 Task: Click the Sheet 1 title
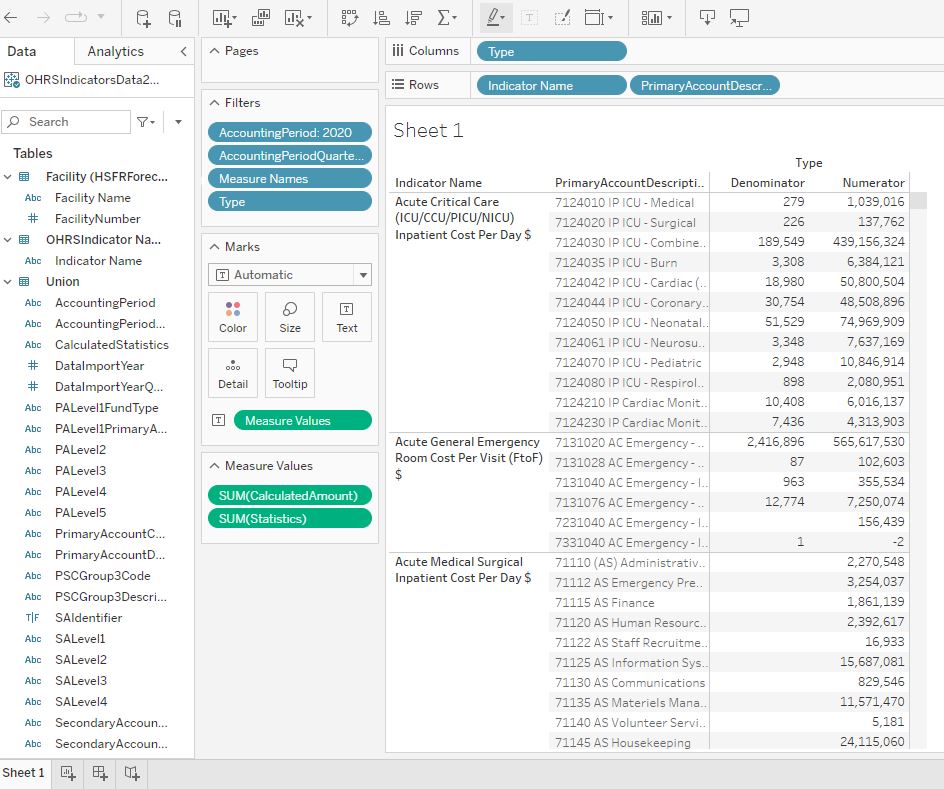click(428, 131)
